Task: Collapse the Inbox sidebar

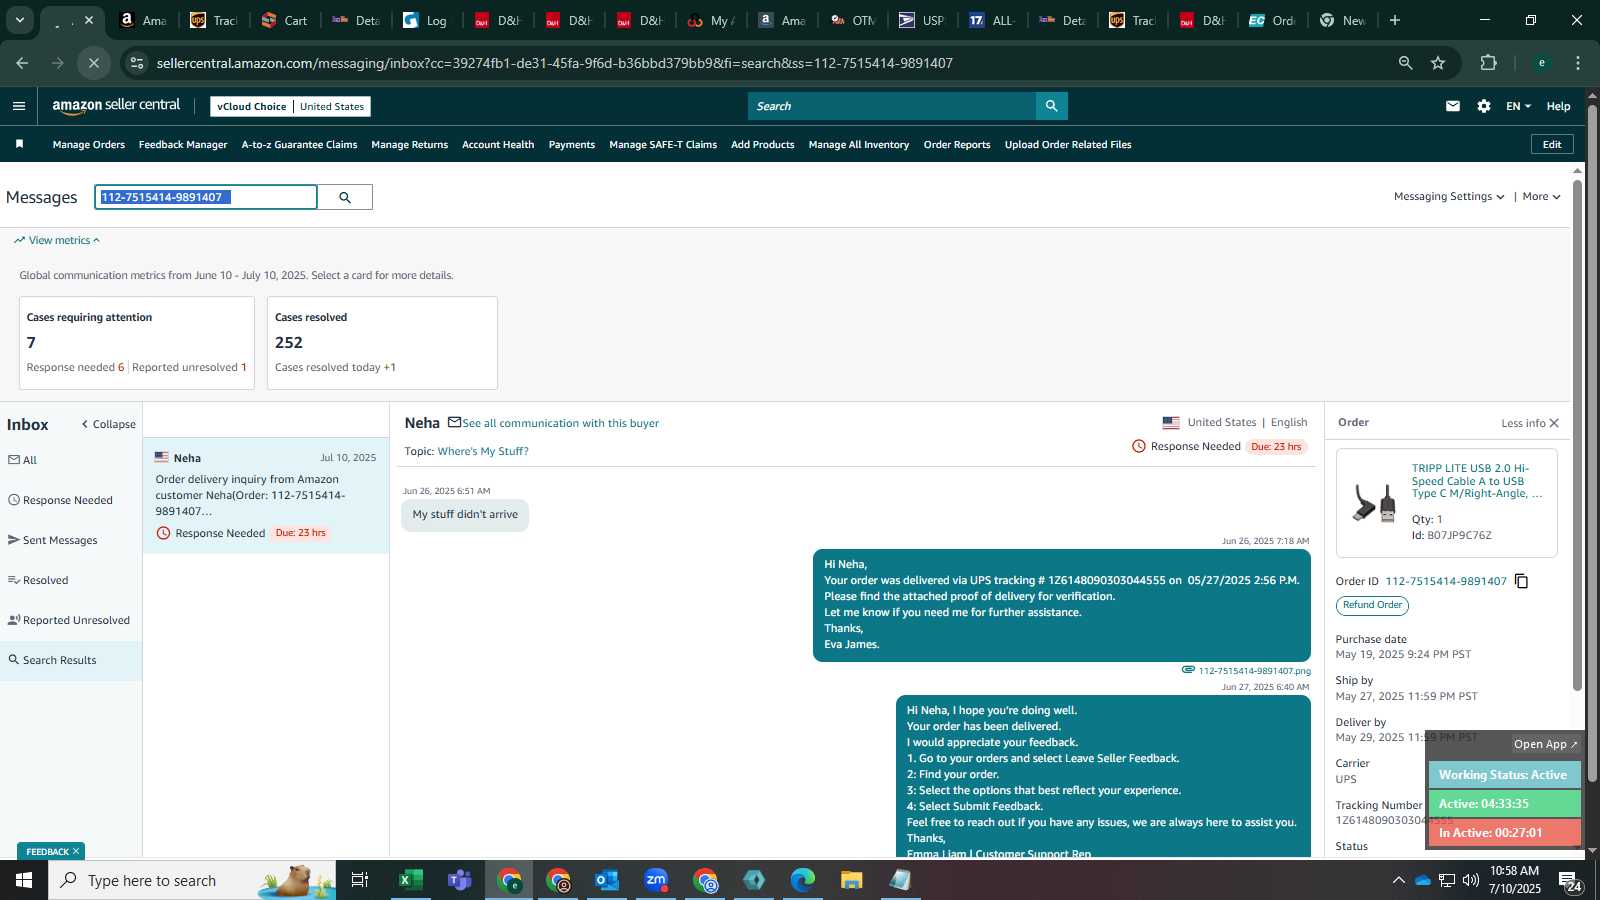Action: [x=108, y=424]
